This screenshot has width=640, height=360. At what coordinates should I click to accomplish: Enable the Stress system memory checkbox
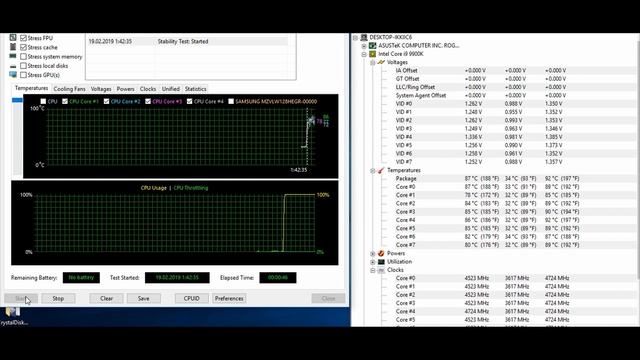pos(23,57)
